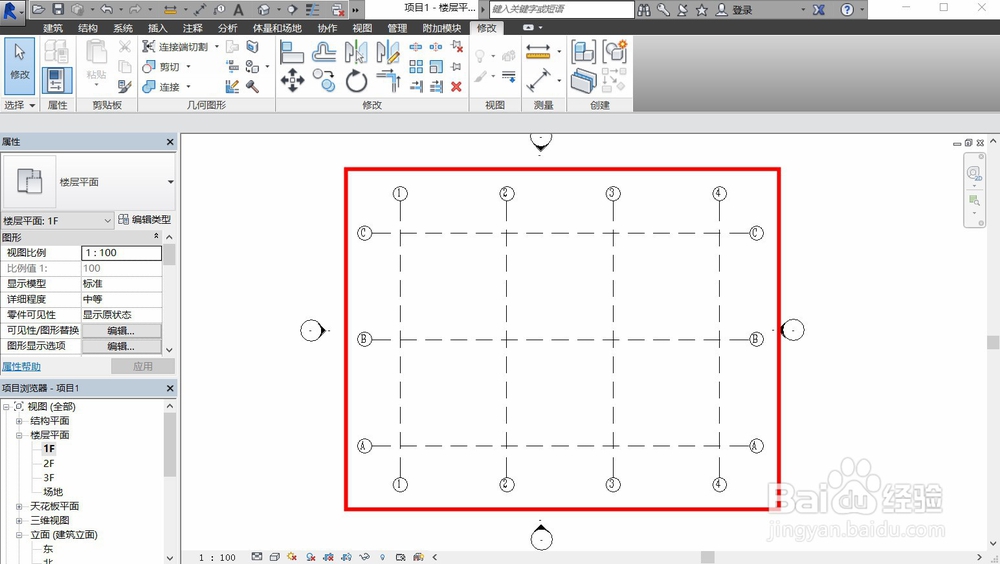Select the Offset tool in Modify panel
This screenshot has height=564, width=1000.
click(x=324, y=52)
